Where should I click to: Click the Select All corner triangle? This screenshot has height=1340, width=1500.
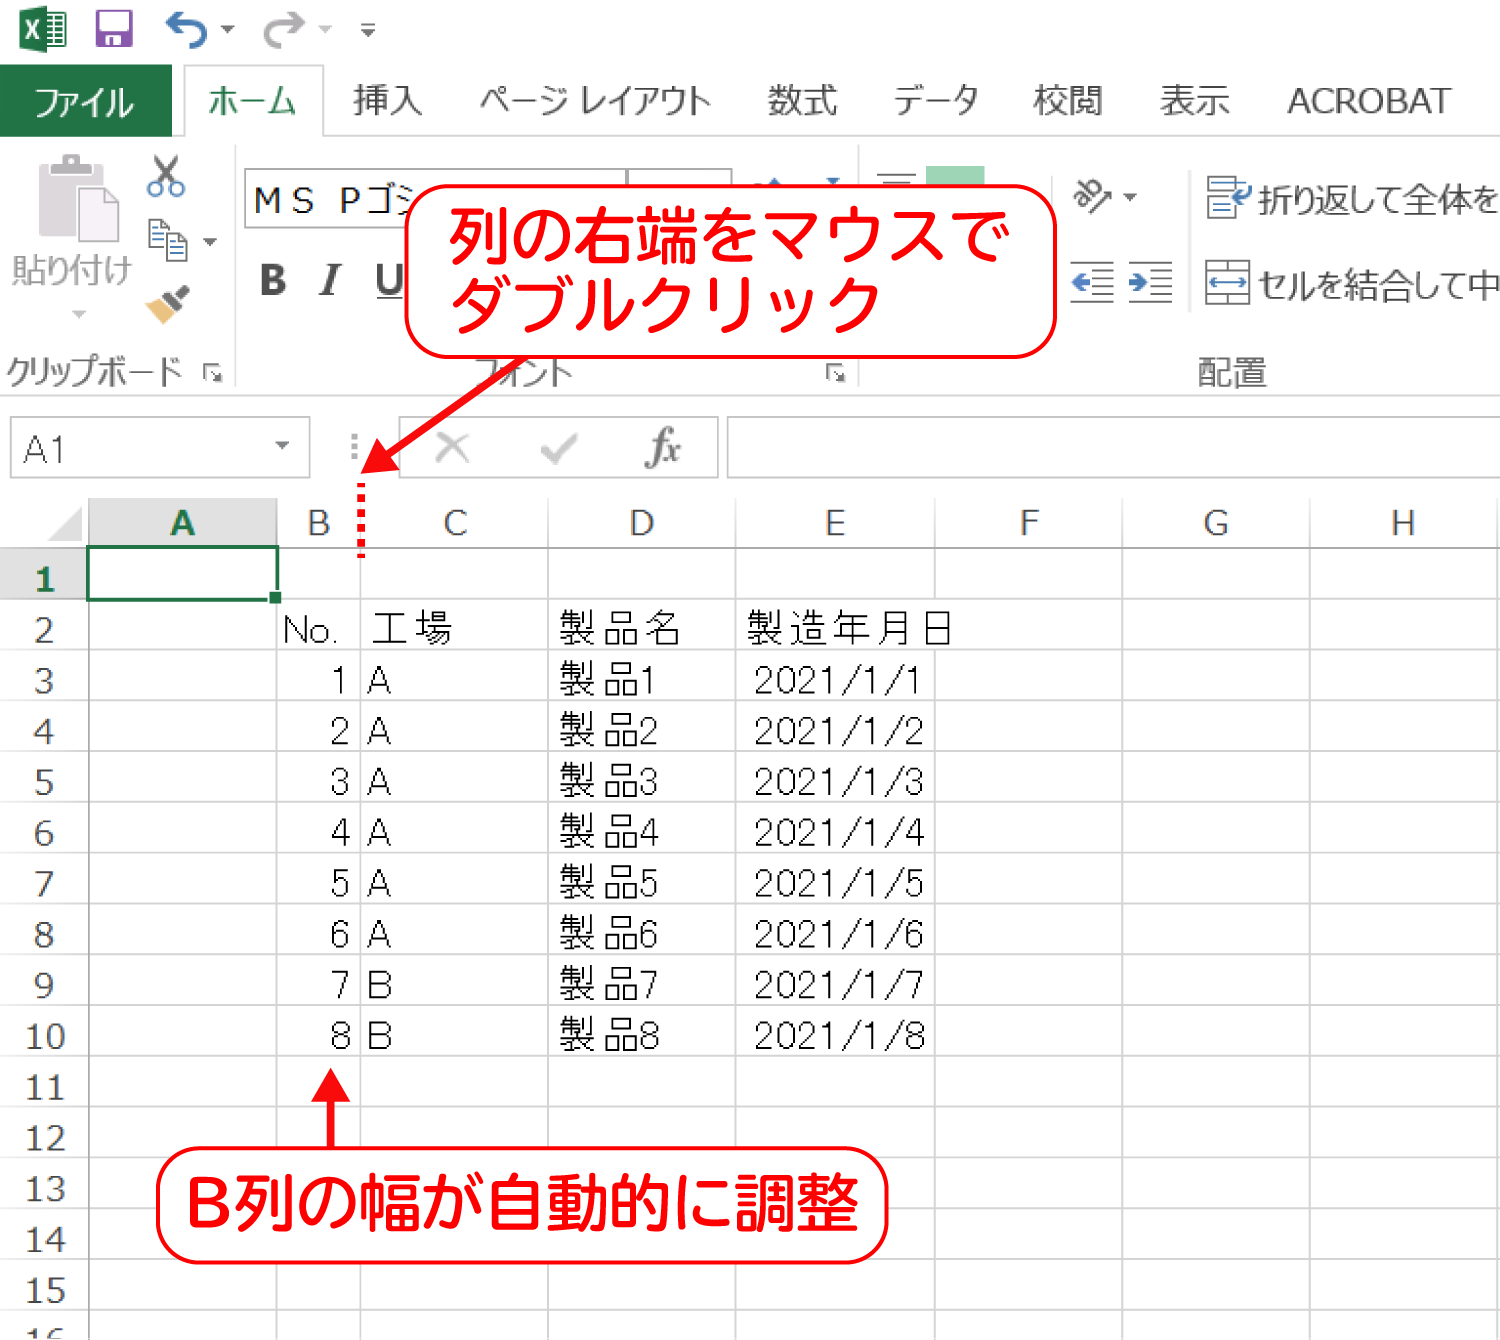pos(66,524)
